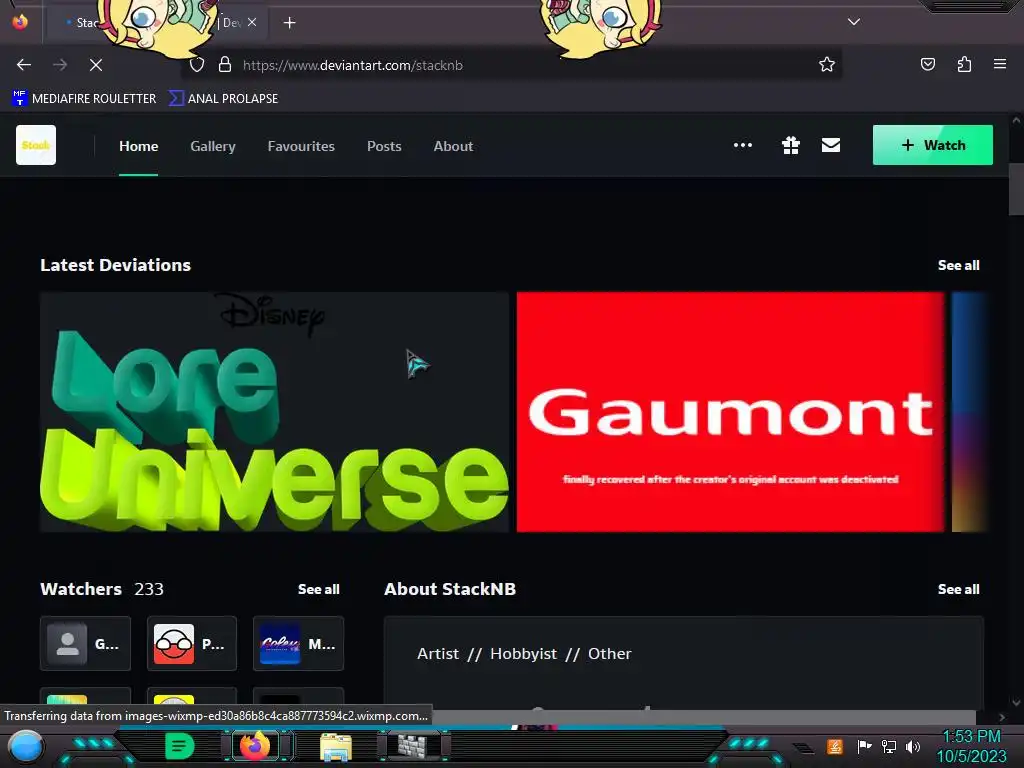Open the three-dot more options menu
The image size is (1024, 768).
pos(743,145)
